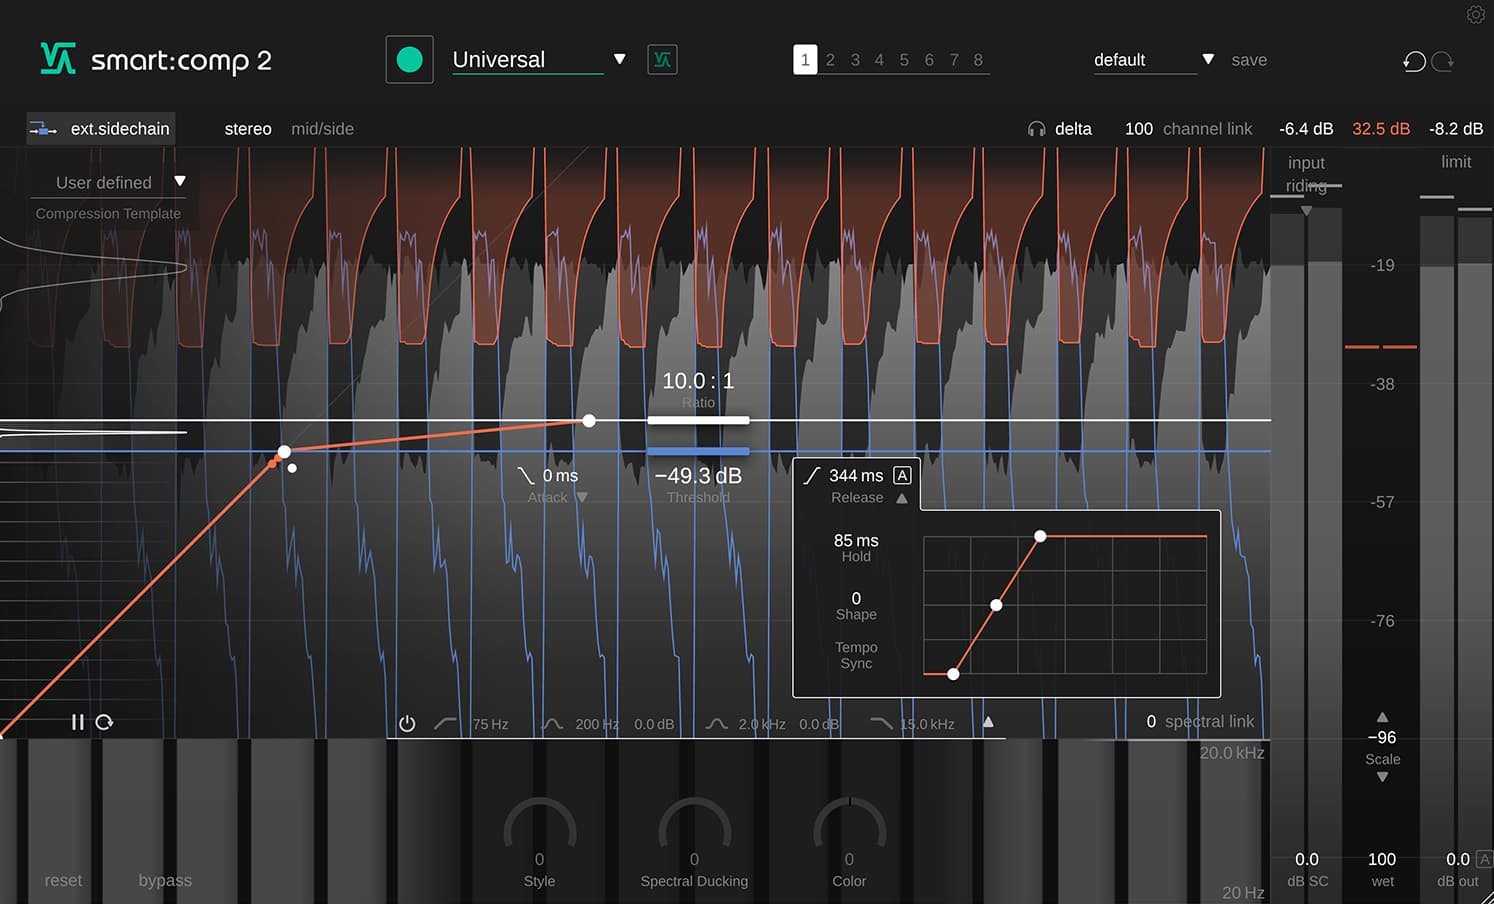Increase meter Scale with up arrow
The height and width of the screenshot is (904, 1494).
[x=1382, y=717]
